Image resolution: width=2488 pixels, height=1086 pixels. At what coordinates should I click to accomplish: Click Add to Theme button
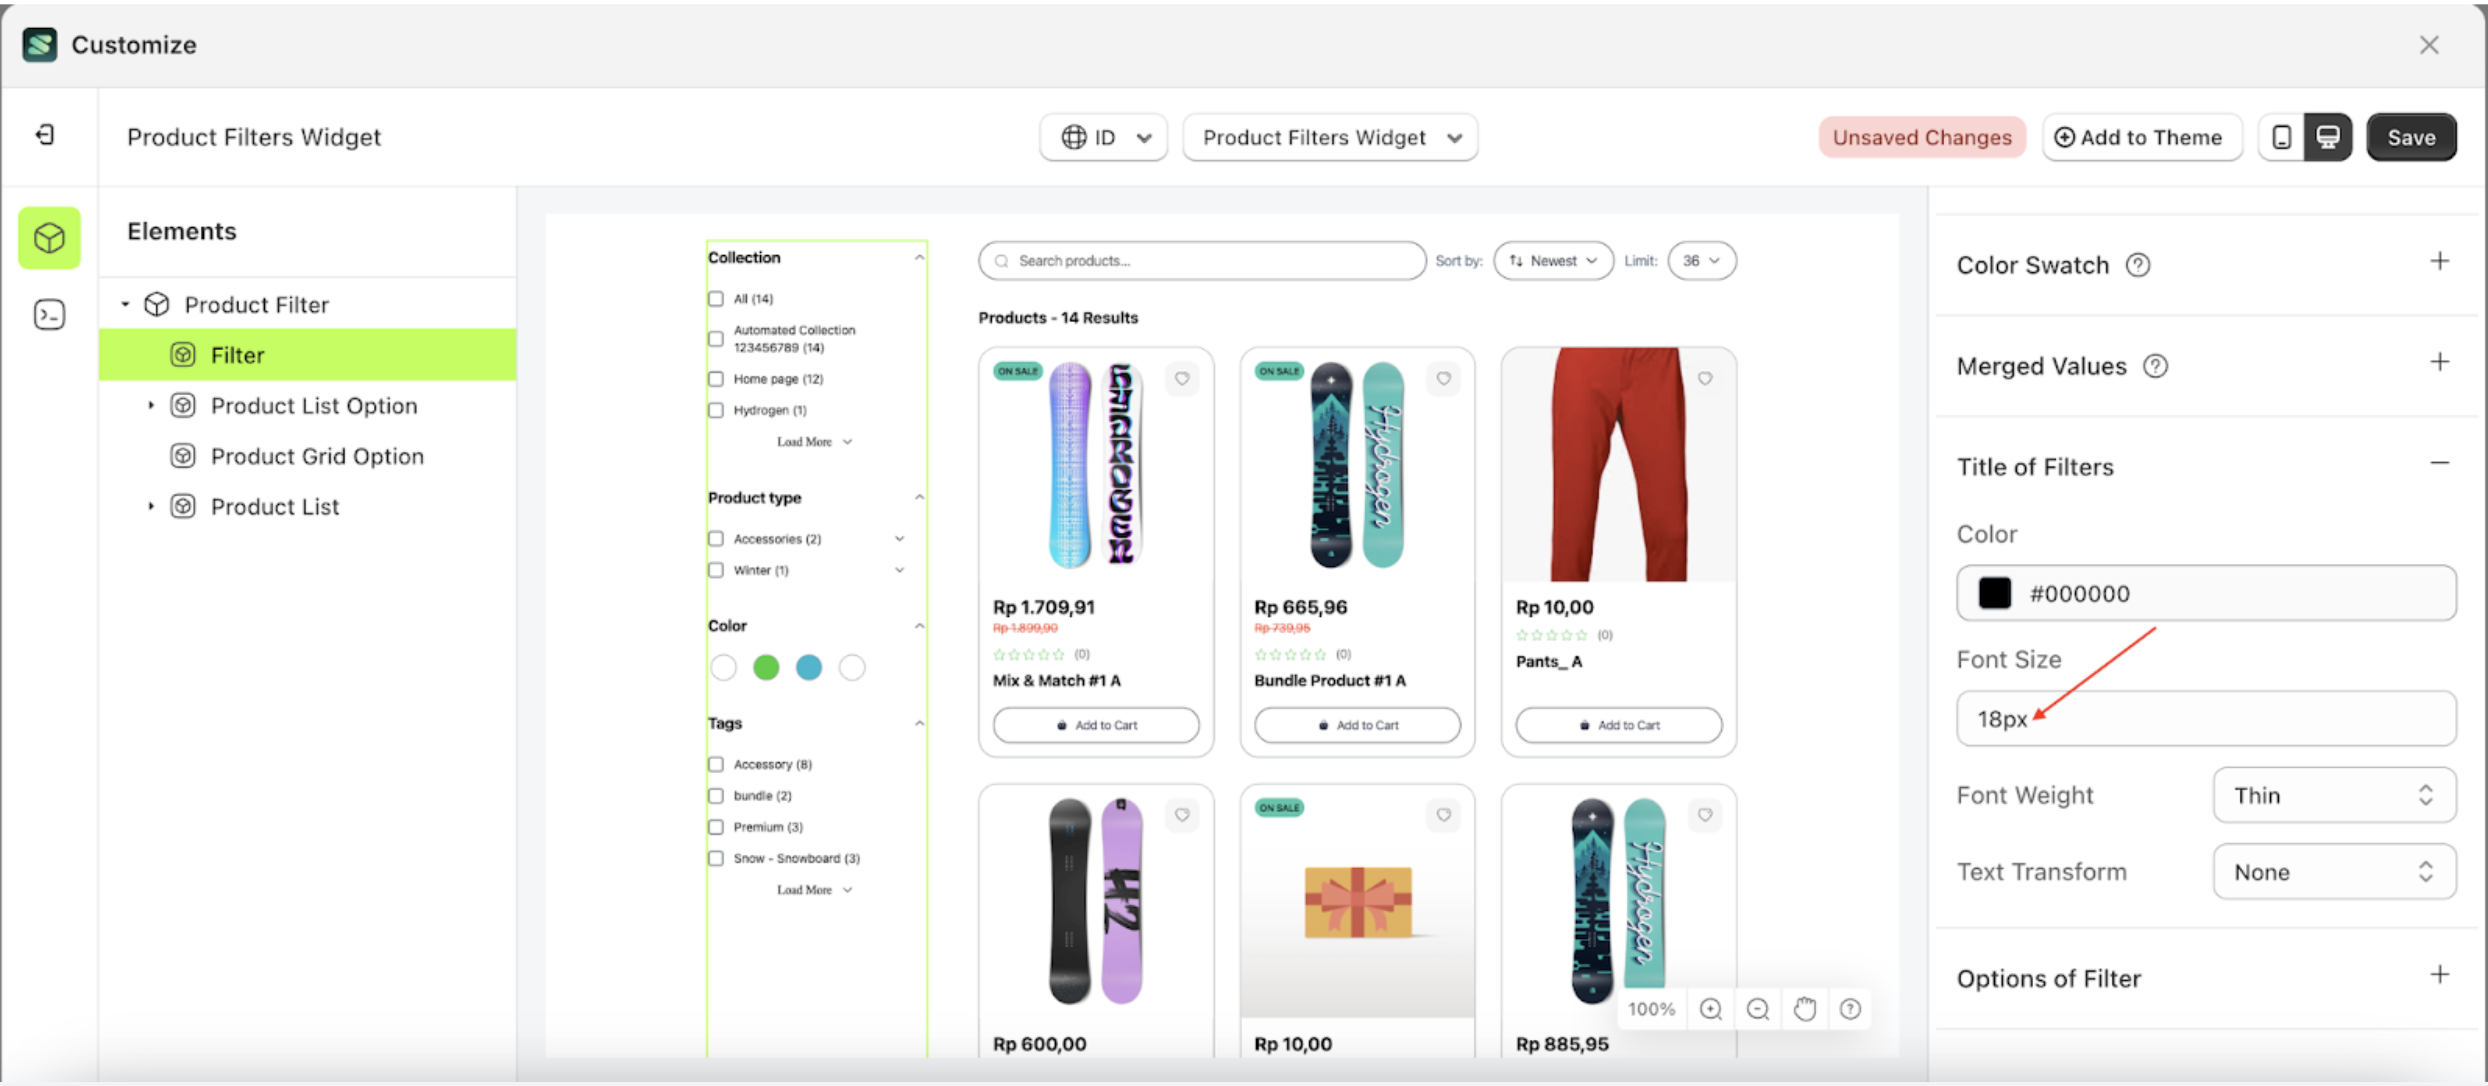(x=2140, y=137)
